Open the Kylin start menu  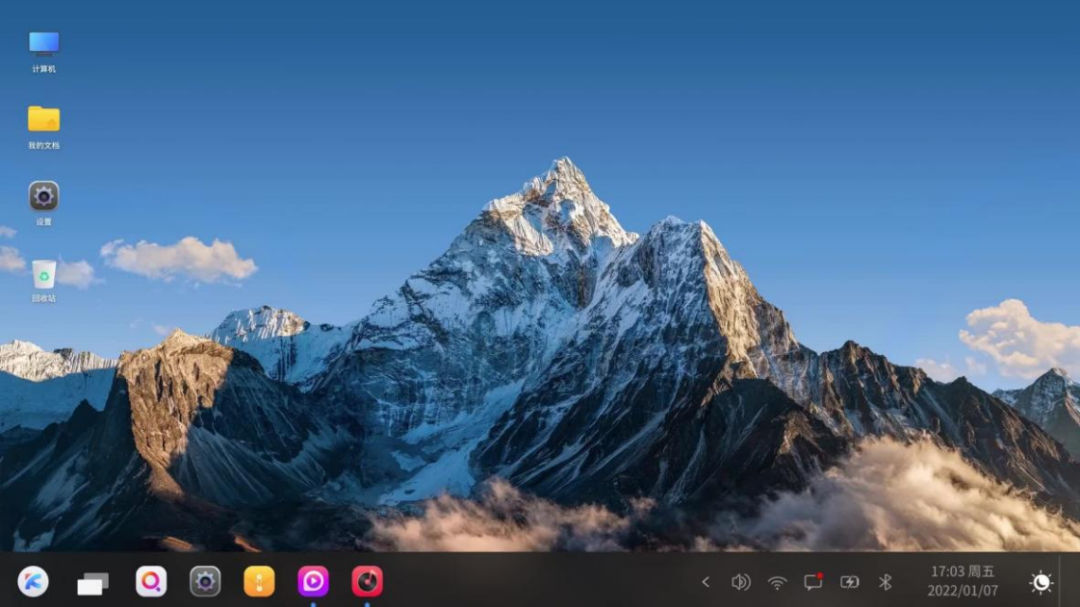click(33, 582)
